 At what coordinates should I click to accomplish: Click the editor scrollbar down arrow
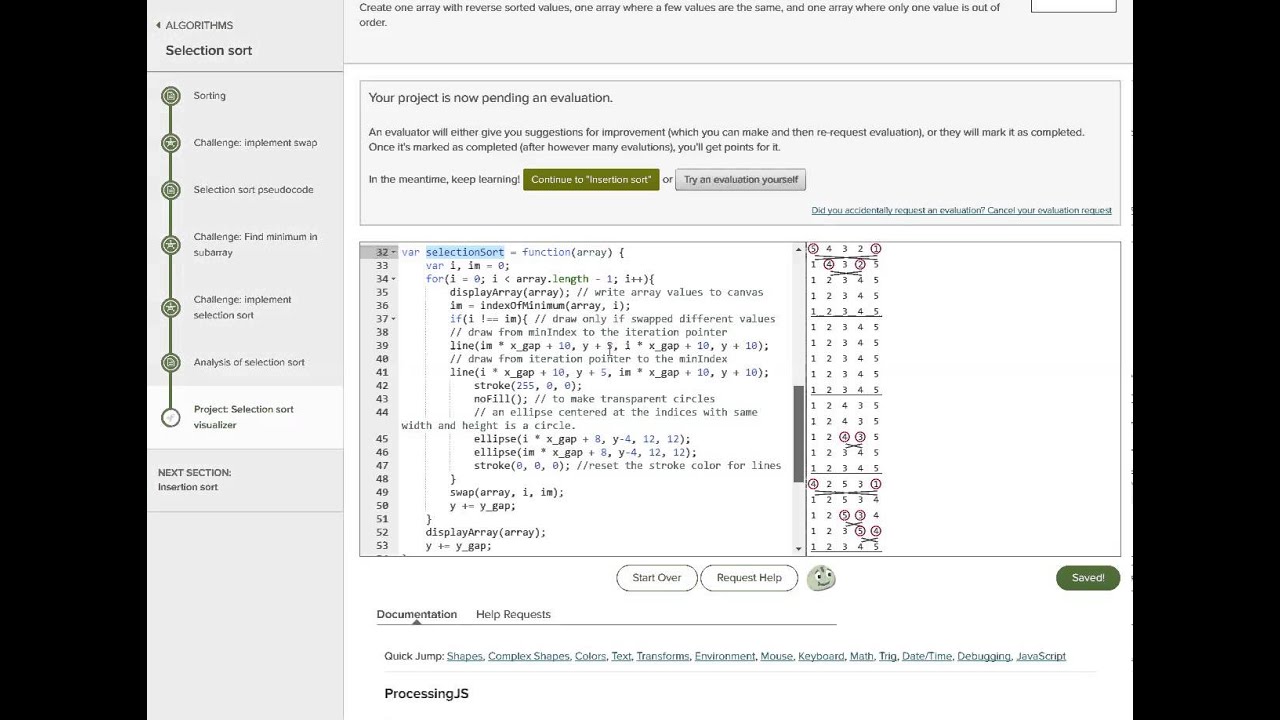[x=798, y=548]
